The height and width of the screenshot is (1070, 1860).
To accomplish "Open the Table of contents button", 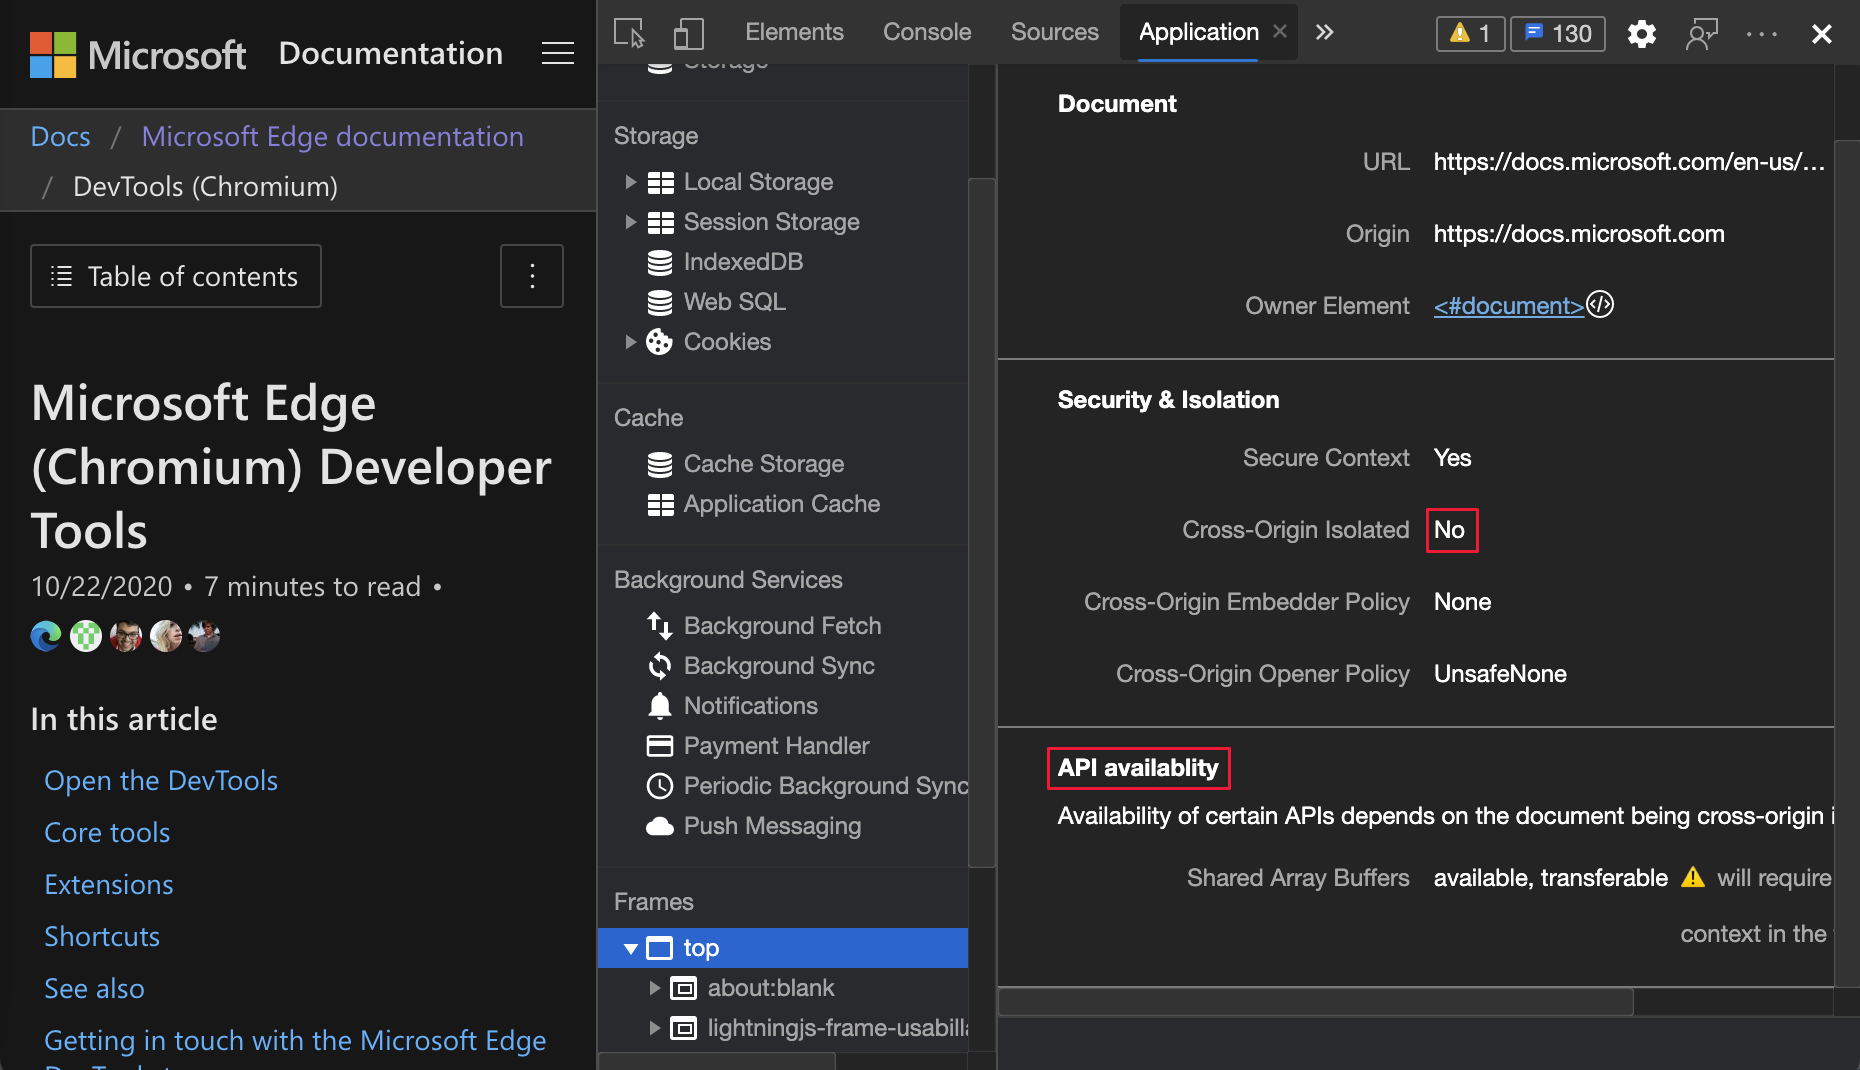I will pos(176,276).
